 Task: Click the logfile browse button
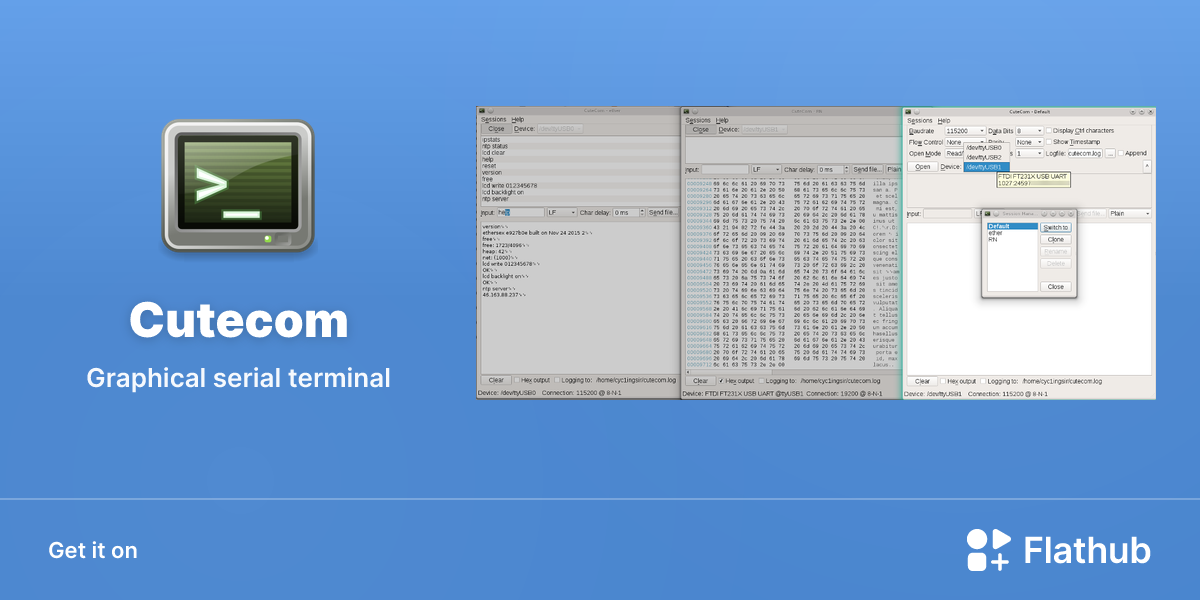[1110, 153]
